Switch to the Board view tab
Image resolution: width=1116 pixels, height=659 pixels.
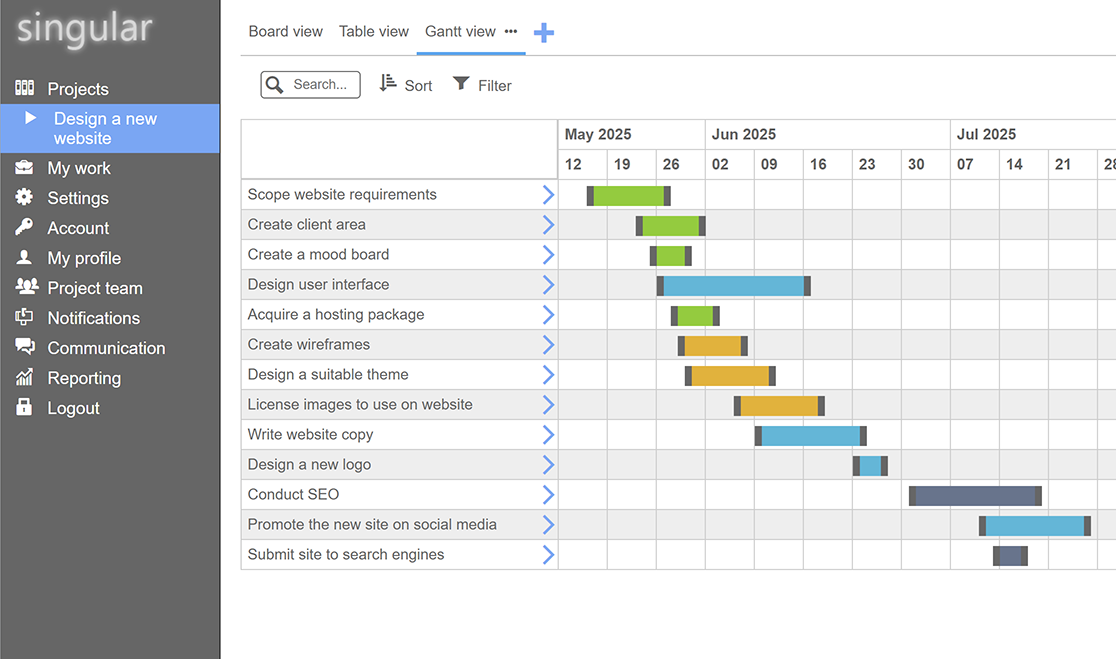point(285,31)
